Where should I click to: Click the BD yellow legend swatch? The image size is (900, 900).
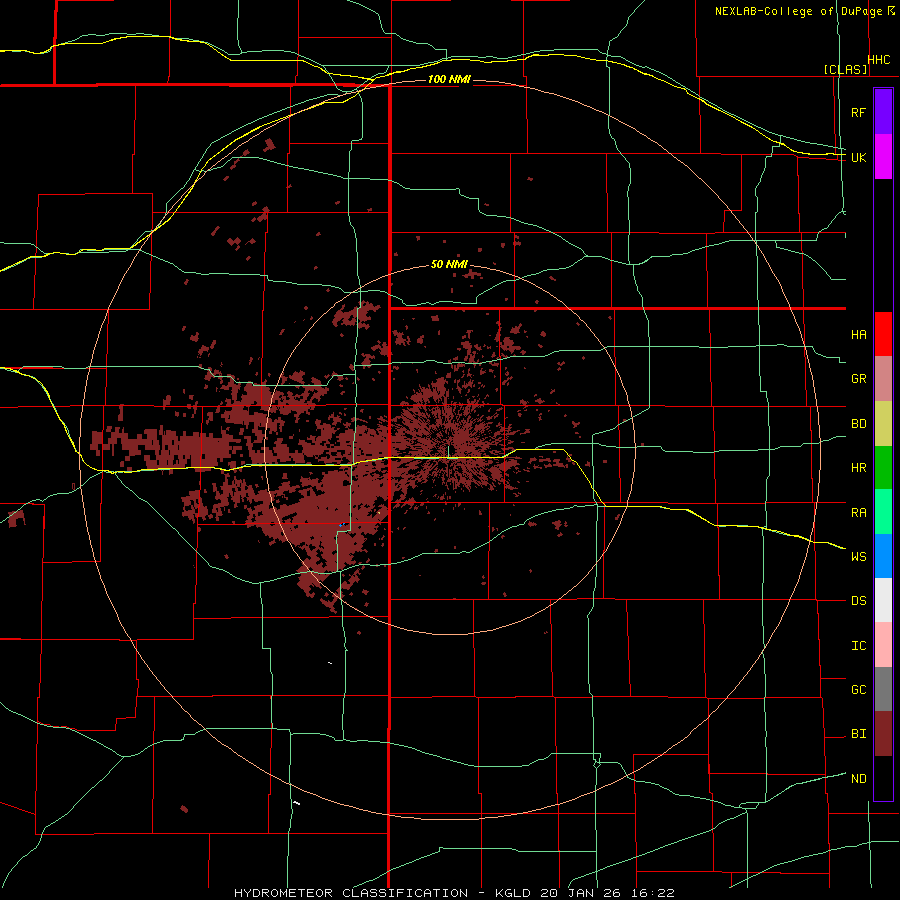[883, 423]
